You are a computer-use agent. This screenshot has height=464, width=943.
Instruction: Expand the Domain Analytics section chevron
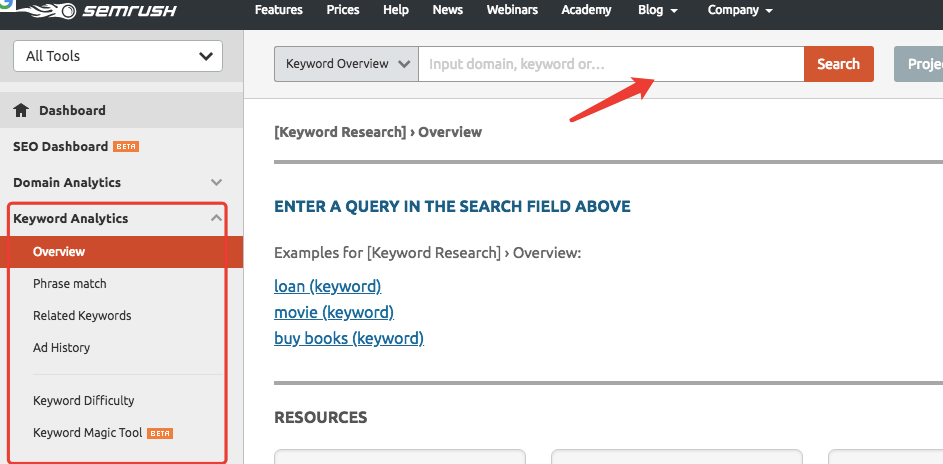(x=217, y=182)
